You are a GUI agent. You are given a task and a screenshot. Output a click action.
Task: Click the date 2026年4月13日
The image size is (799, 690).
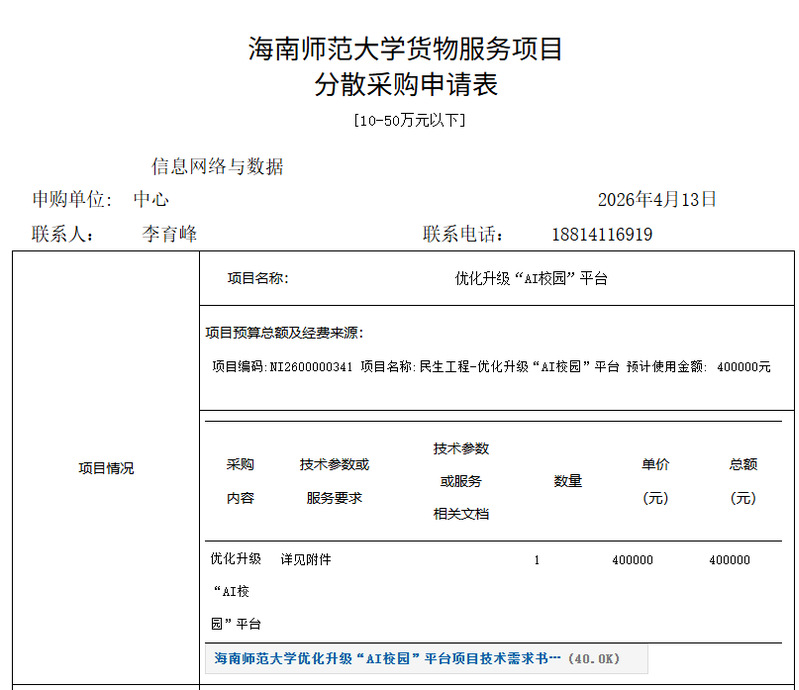(657, 199)
